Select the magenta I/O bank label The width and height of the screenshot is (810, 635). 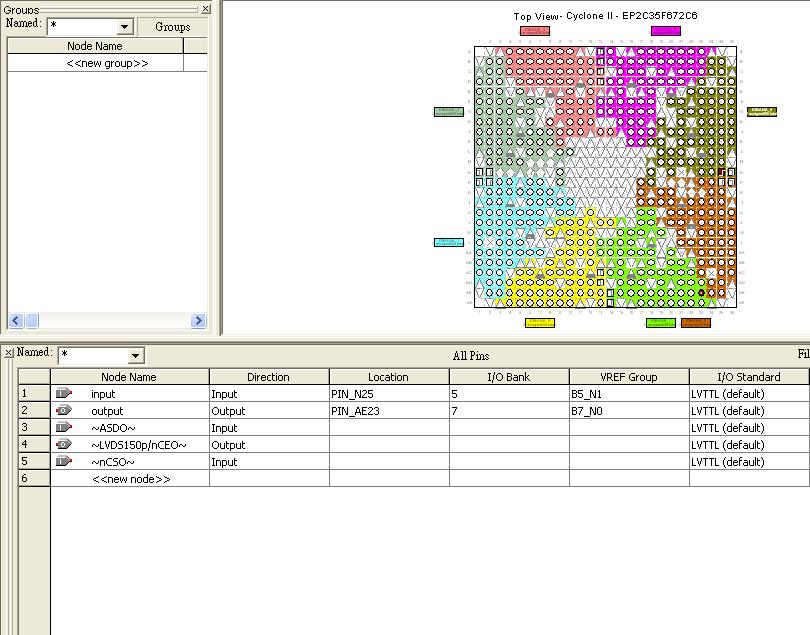pyautogui.click(x=665, y=31)
